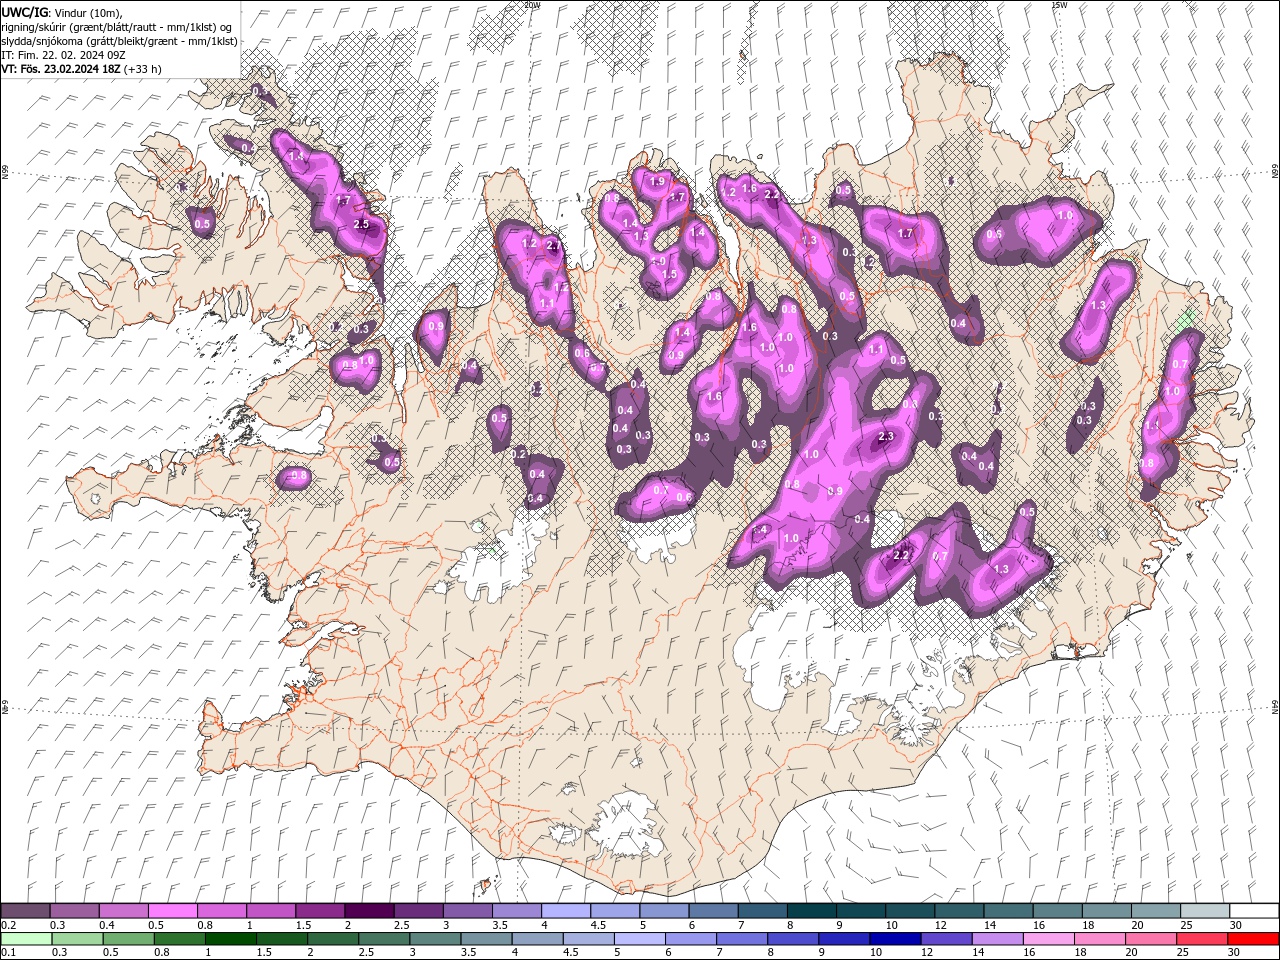Click the lower legend swatch between 14 and 16
1280x960 pixels.
[997, 939]
